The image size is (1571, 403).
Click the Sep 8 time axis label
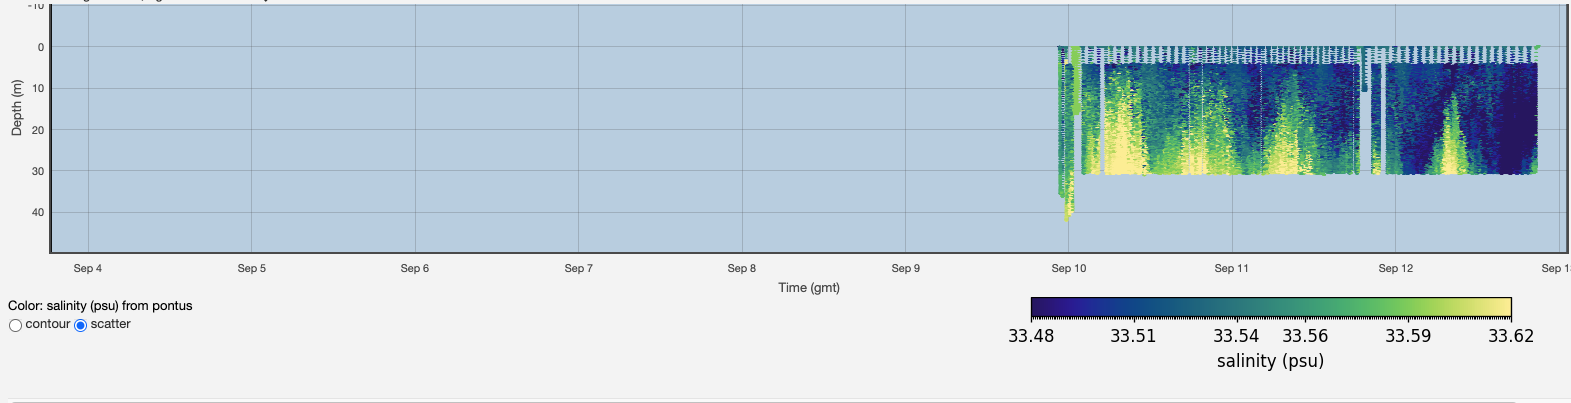click(741, 268)
